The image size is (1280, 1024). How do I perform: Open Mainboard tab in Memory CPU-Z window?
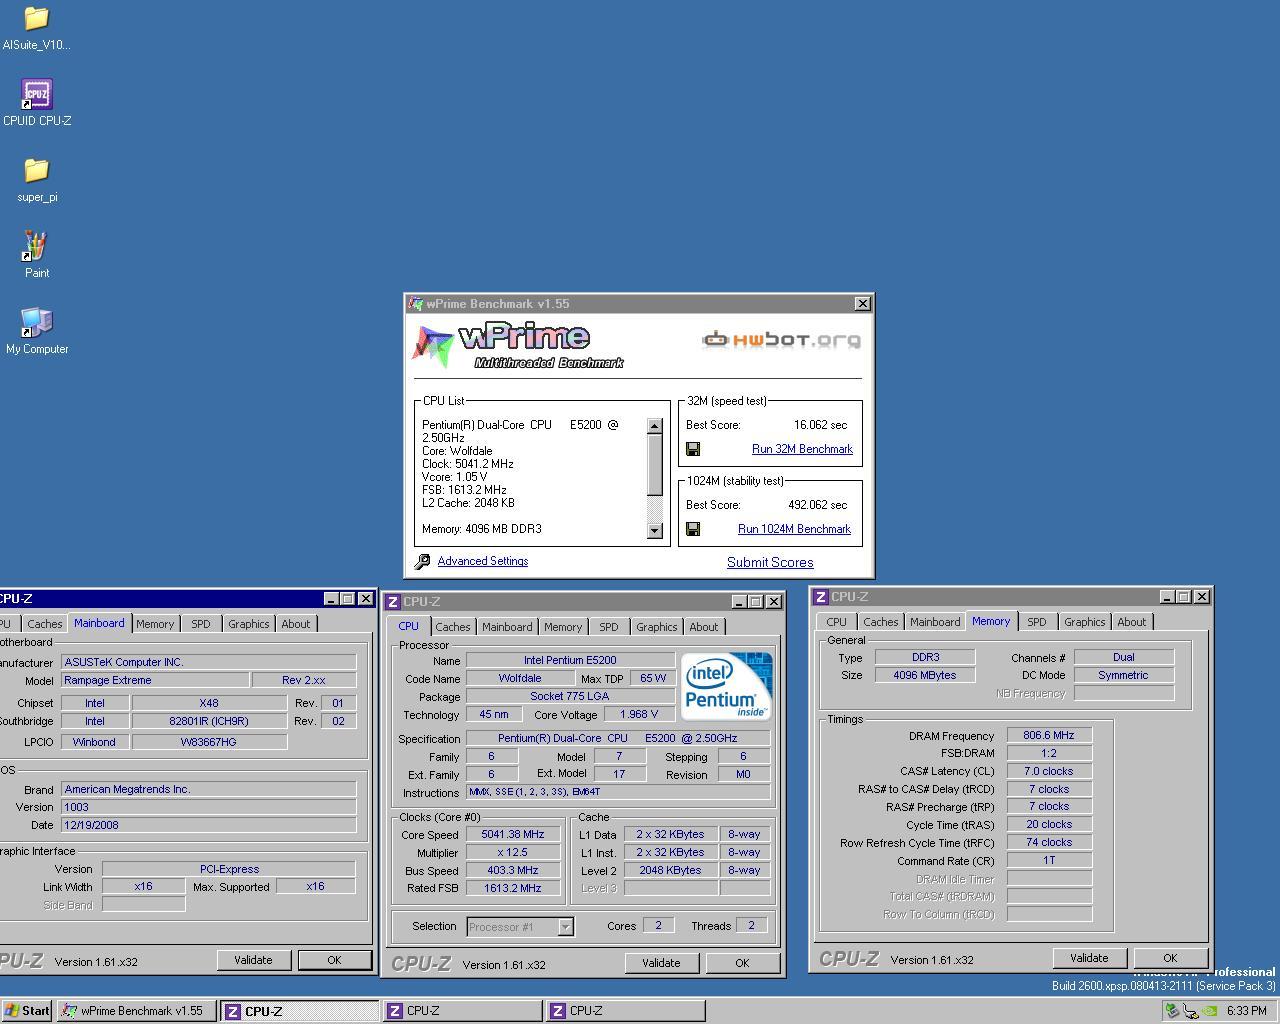[935, 622]
